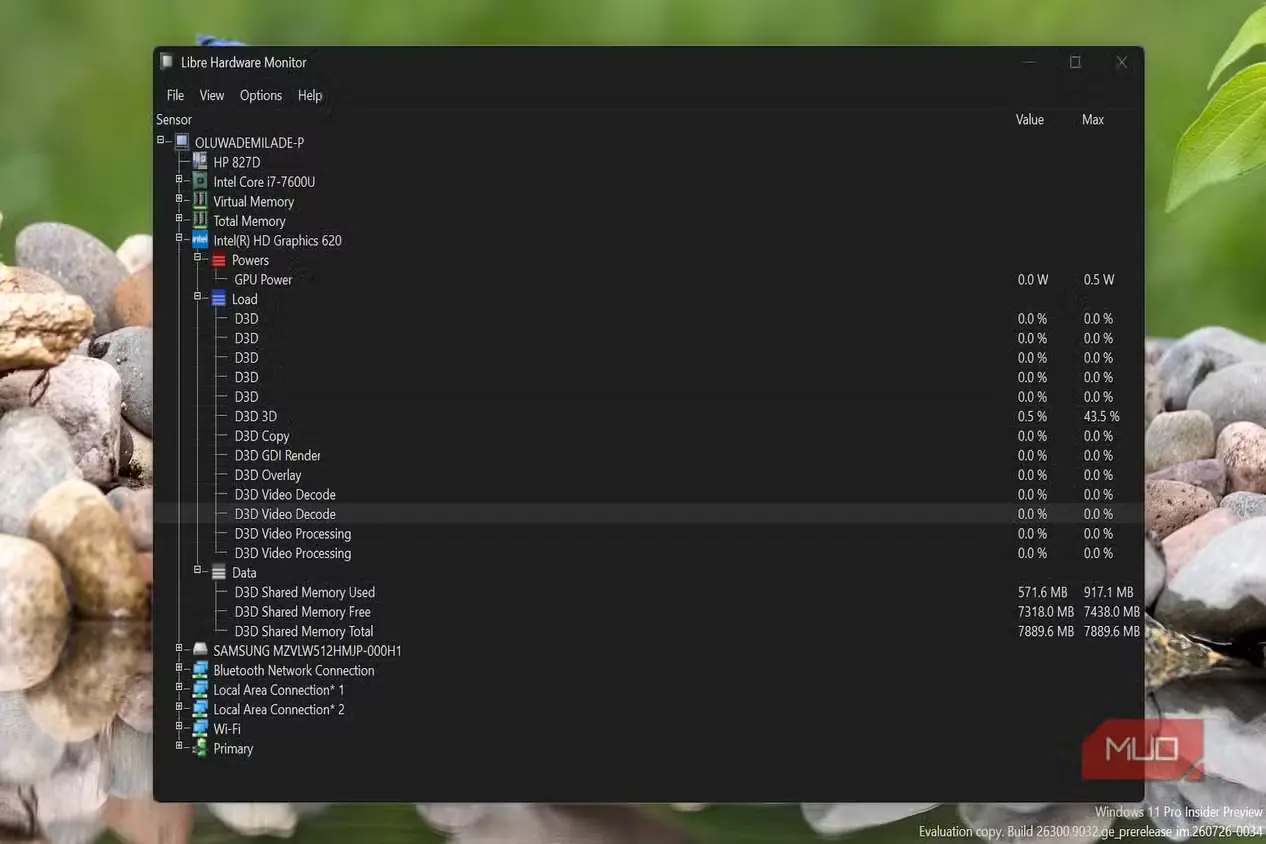Click the 7318.0 MB value

pos(1046,612)
